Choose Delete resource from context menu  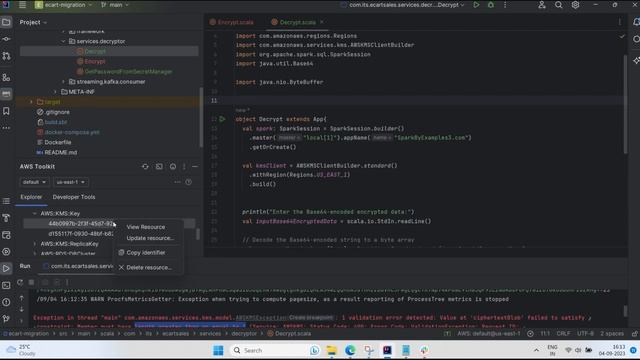click(x=149, y=267)
